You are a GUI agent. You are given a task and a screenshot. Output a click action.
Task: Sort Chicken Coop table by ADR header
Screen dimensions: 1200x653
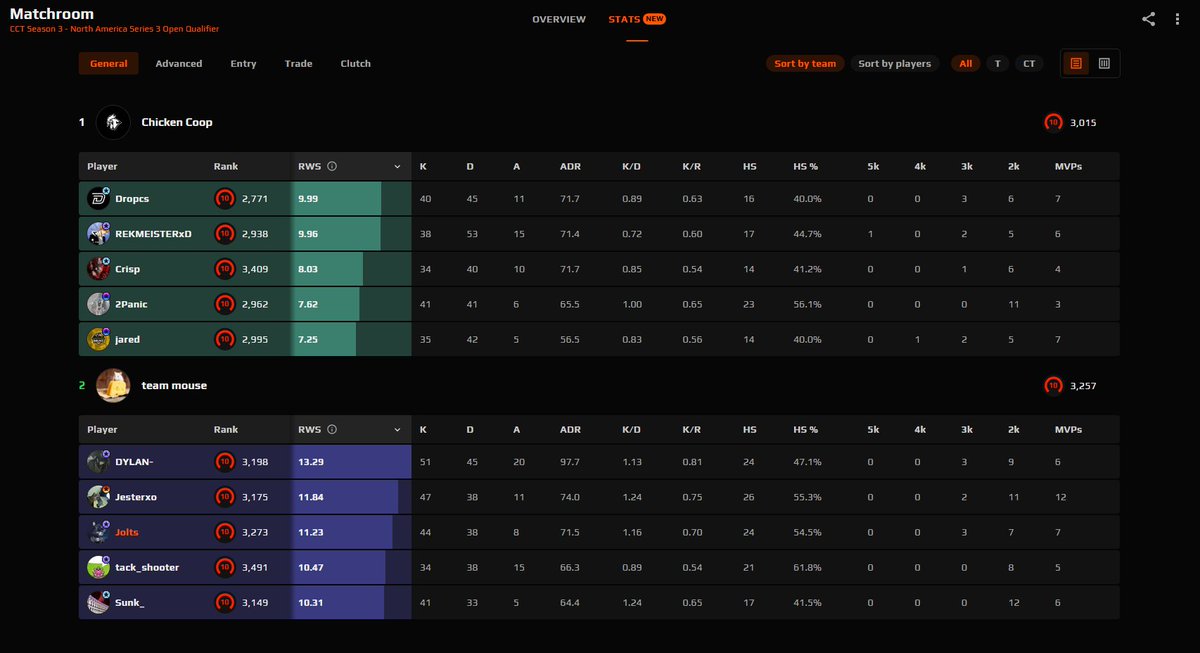570,166
